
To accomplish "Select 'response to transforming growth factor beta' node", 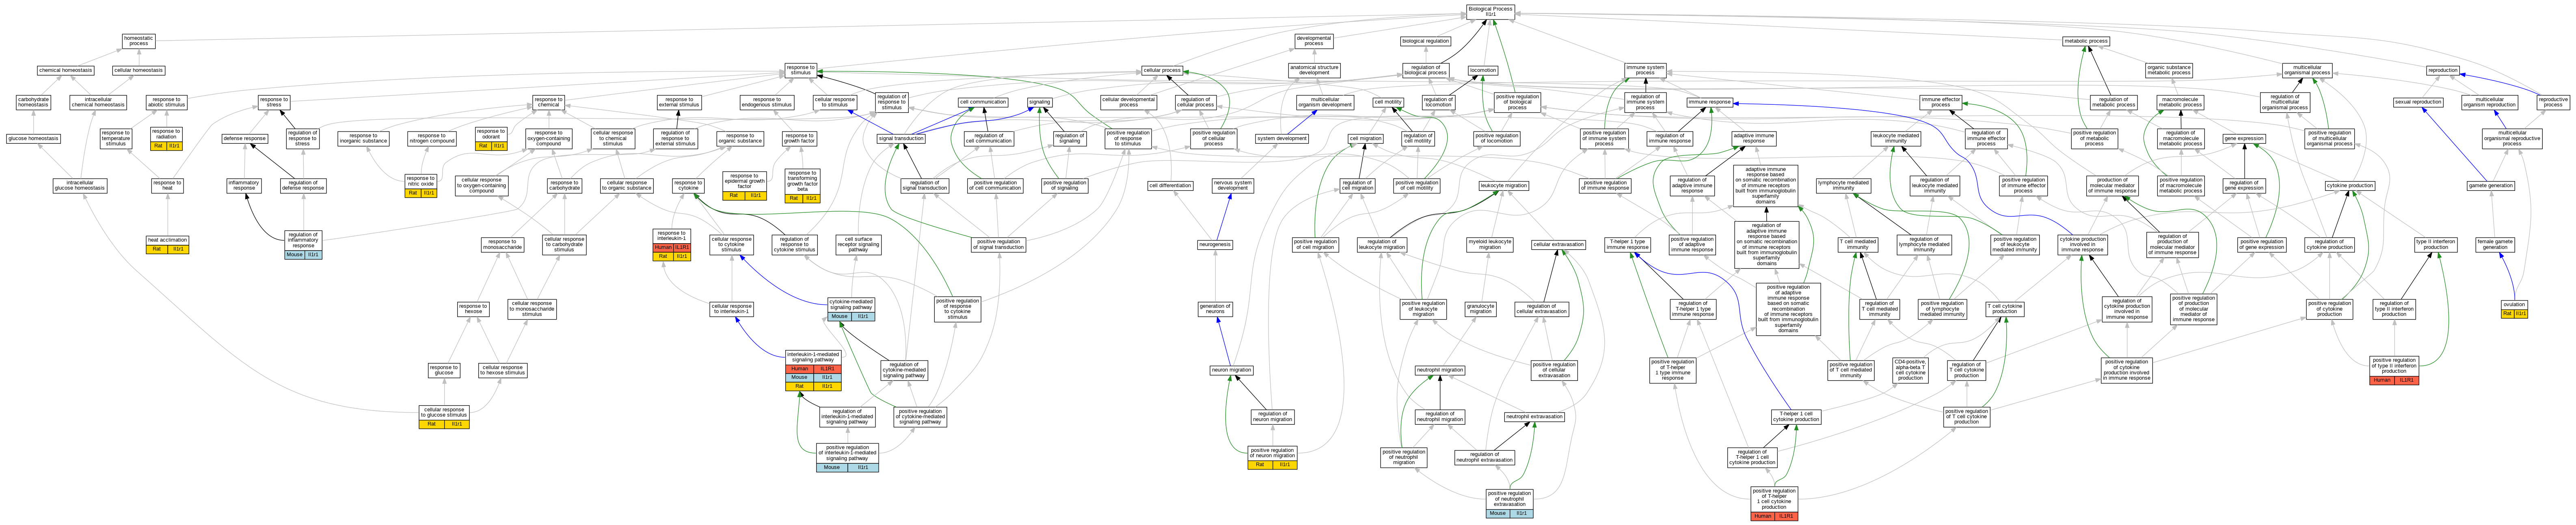I will click(x=802, y=185).
